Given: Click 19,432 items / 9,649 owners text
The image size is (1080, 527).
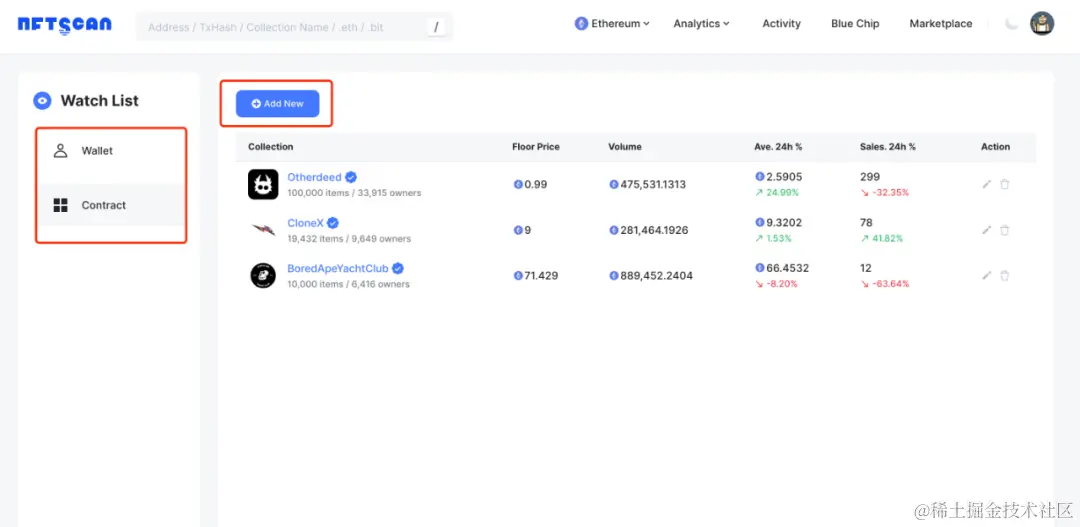Looking at the screenshot, I should coord(349,239).
